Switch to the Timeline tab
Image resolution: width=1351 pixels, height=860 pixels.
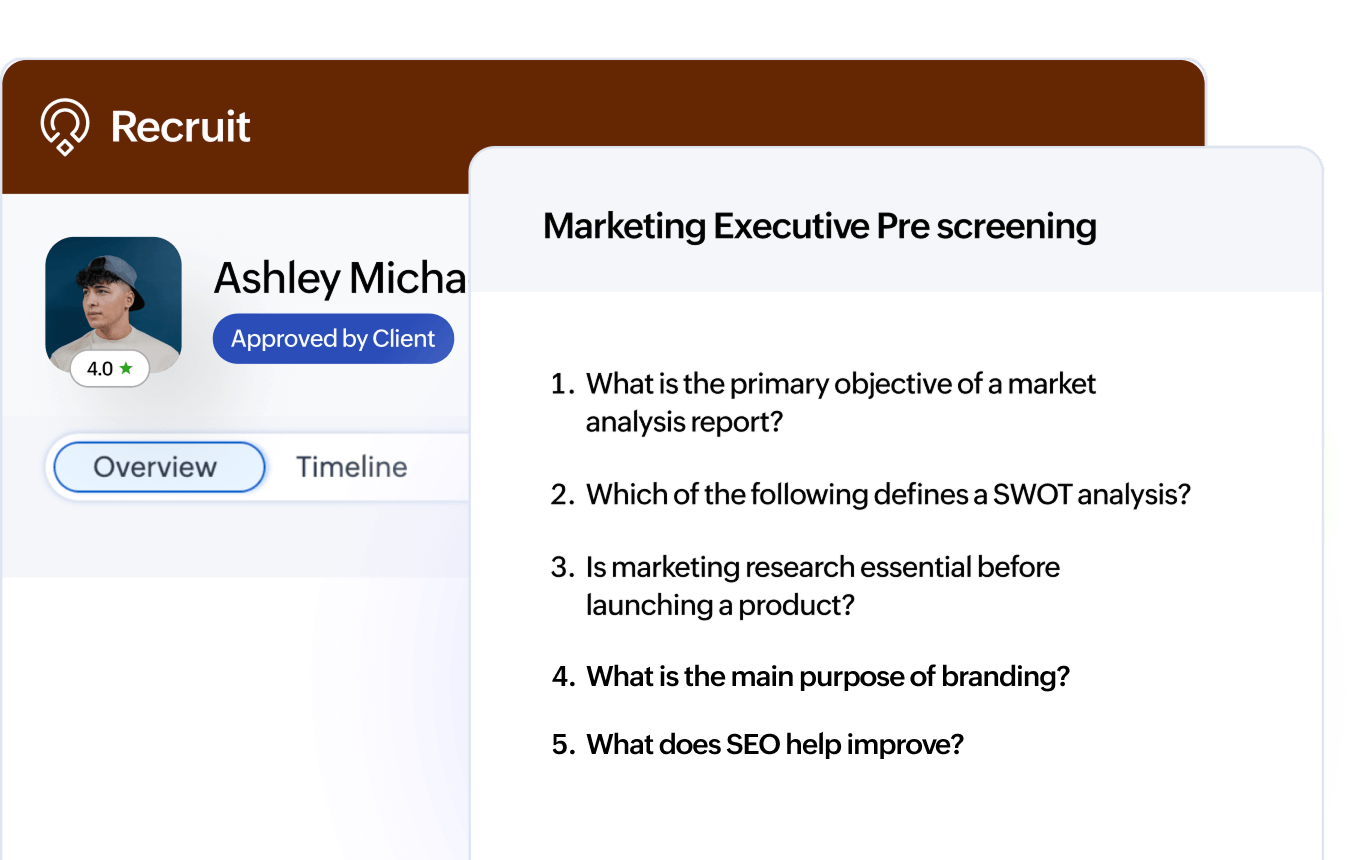pyautogui.click(x=351, y=467)
